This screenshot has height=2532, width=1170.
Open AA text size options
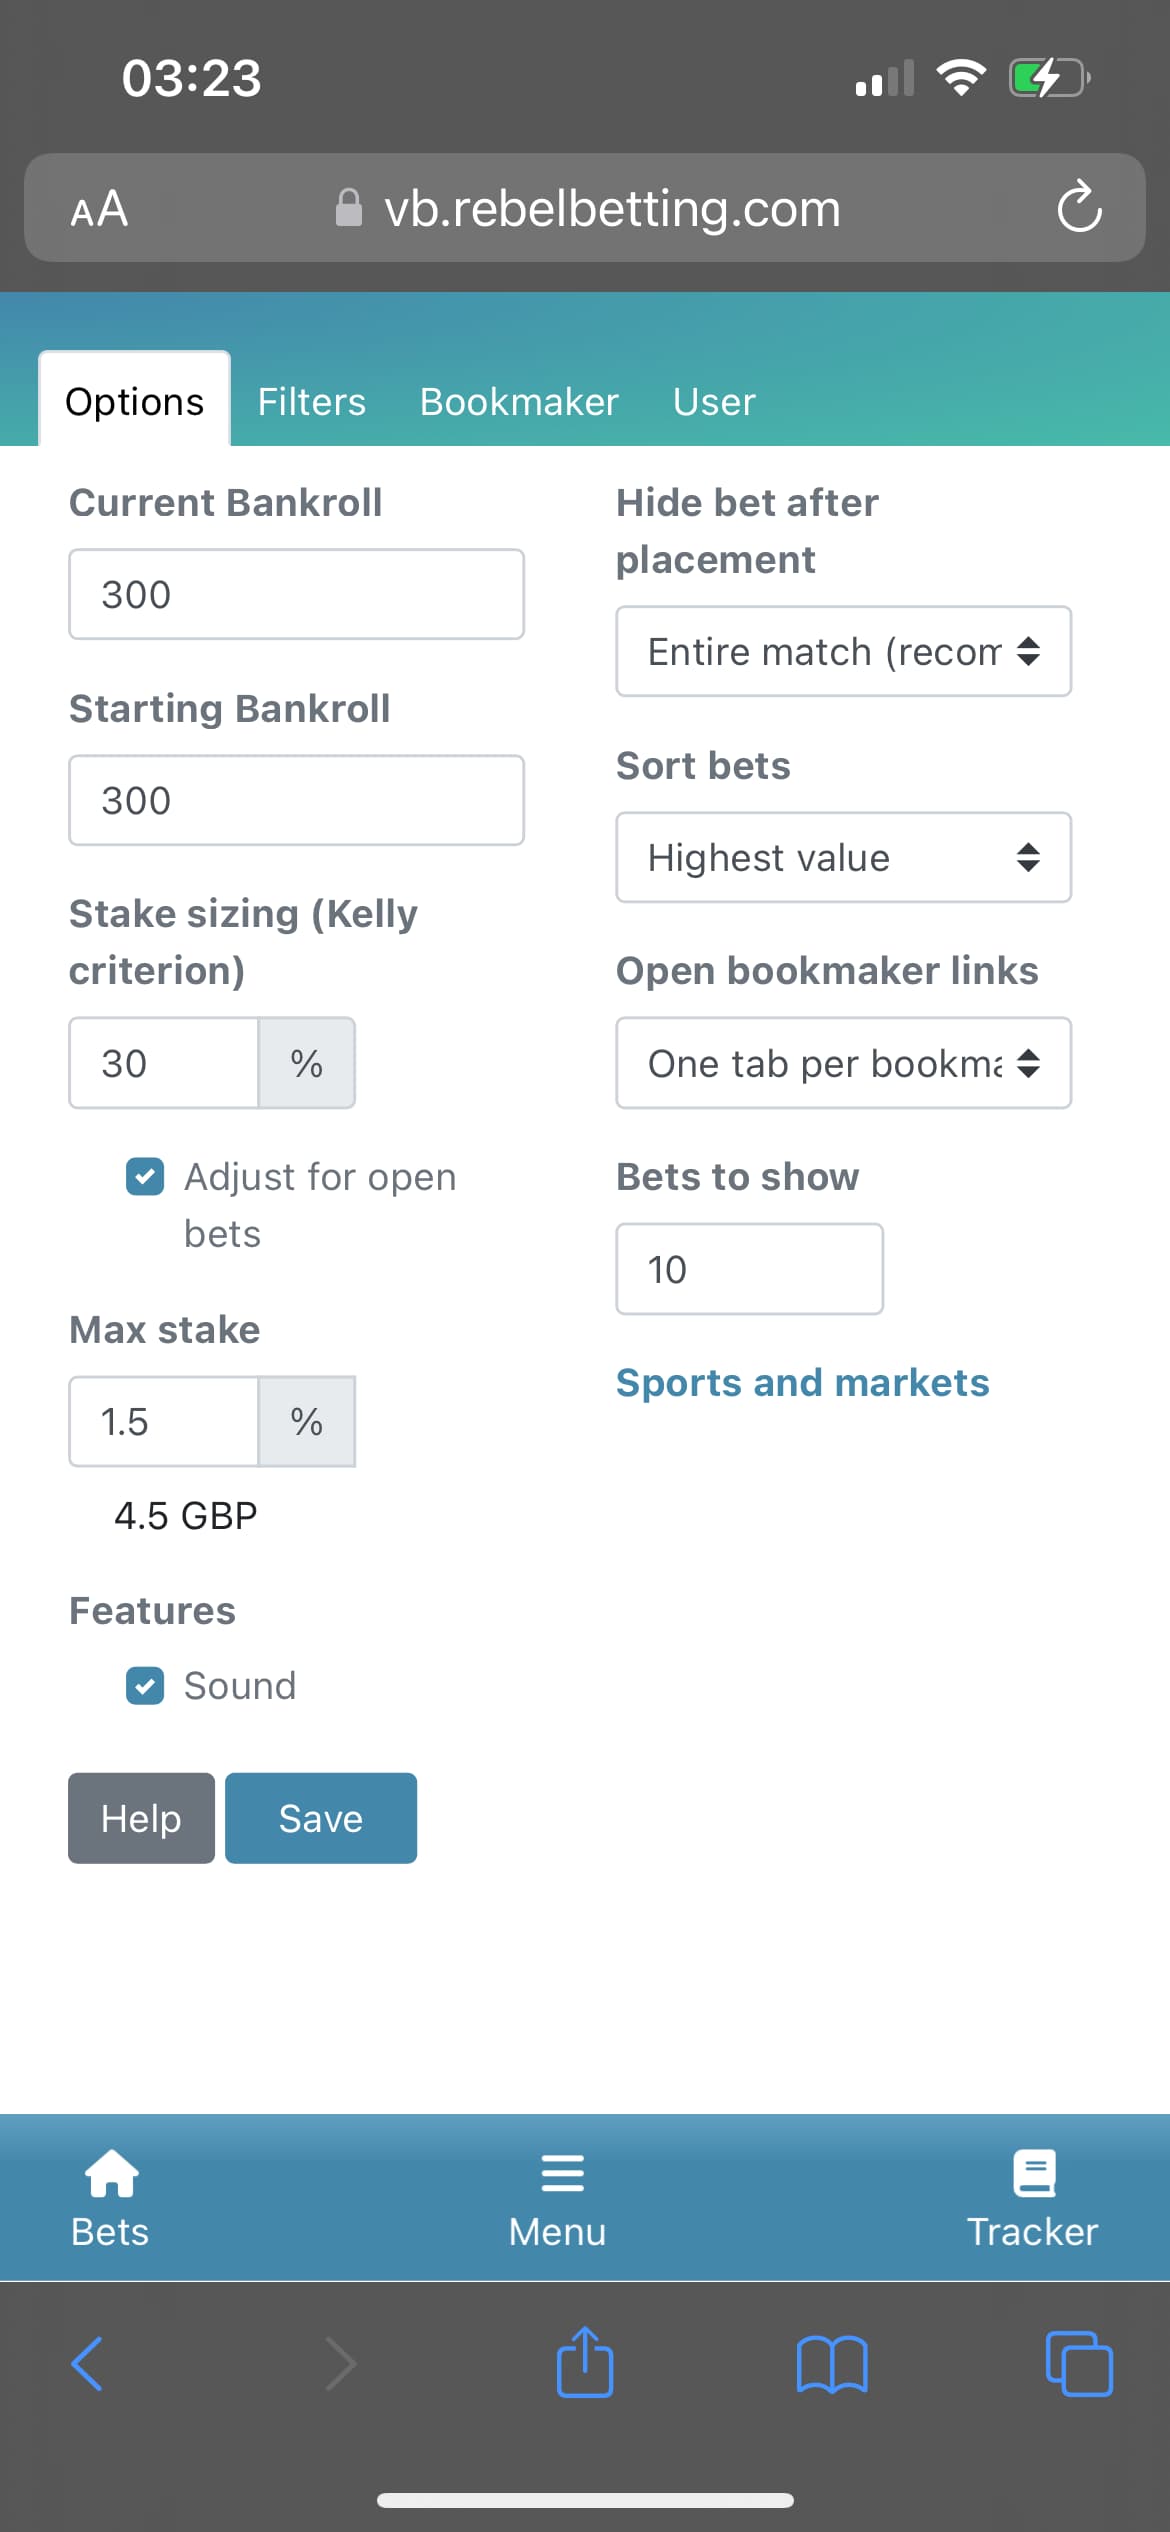[x=99, y=208]
